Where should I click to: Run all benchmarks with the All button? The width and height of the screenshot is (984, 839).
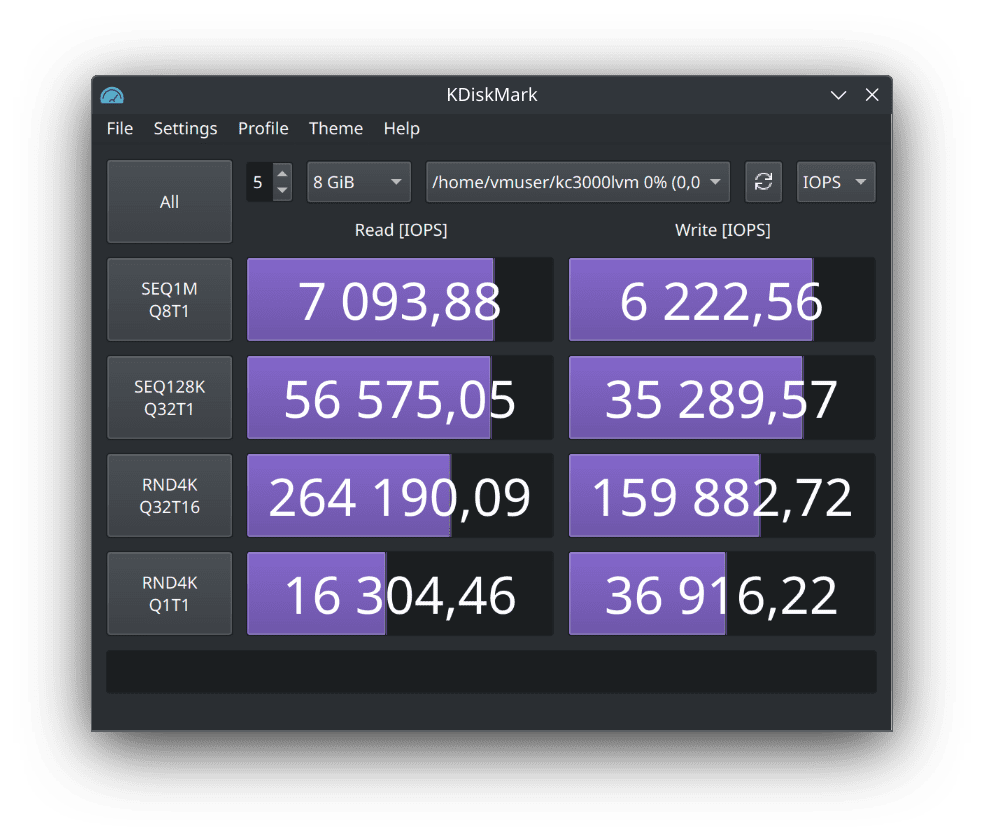point(169,201)
